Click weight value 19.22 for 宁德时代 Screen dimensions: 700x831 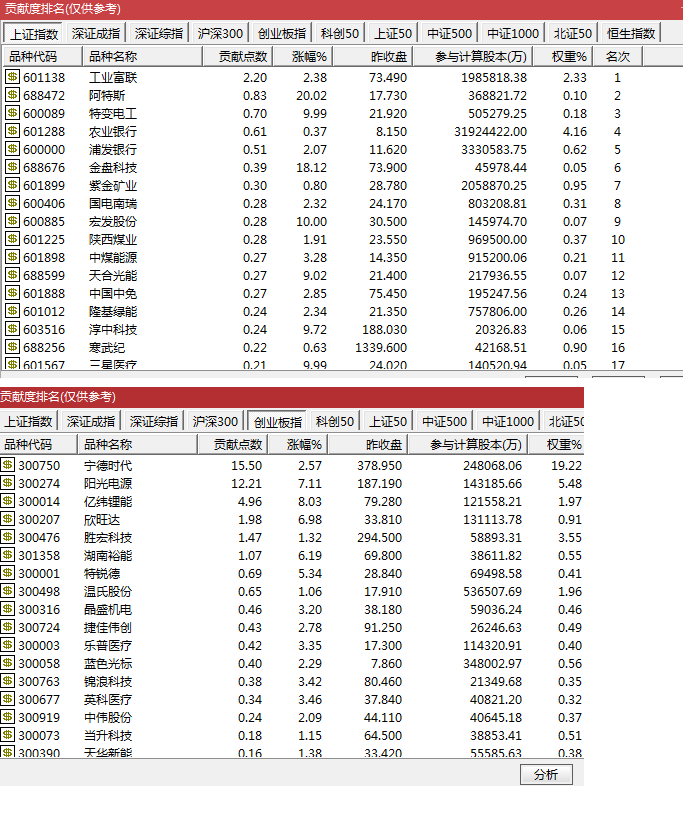point(566,465)
